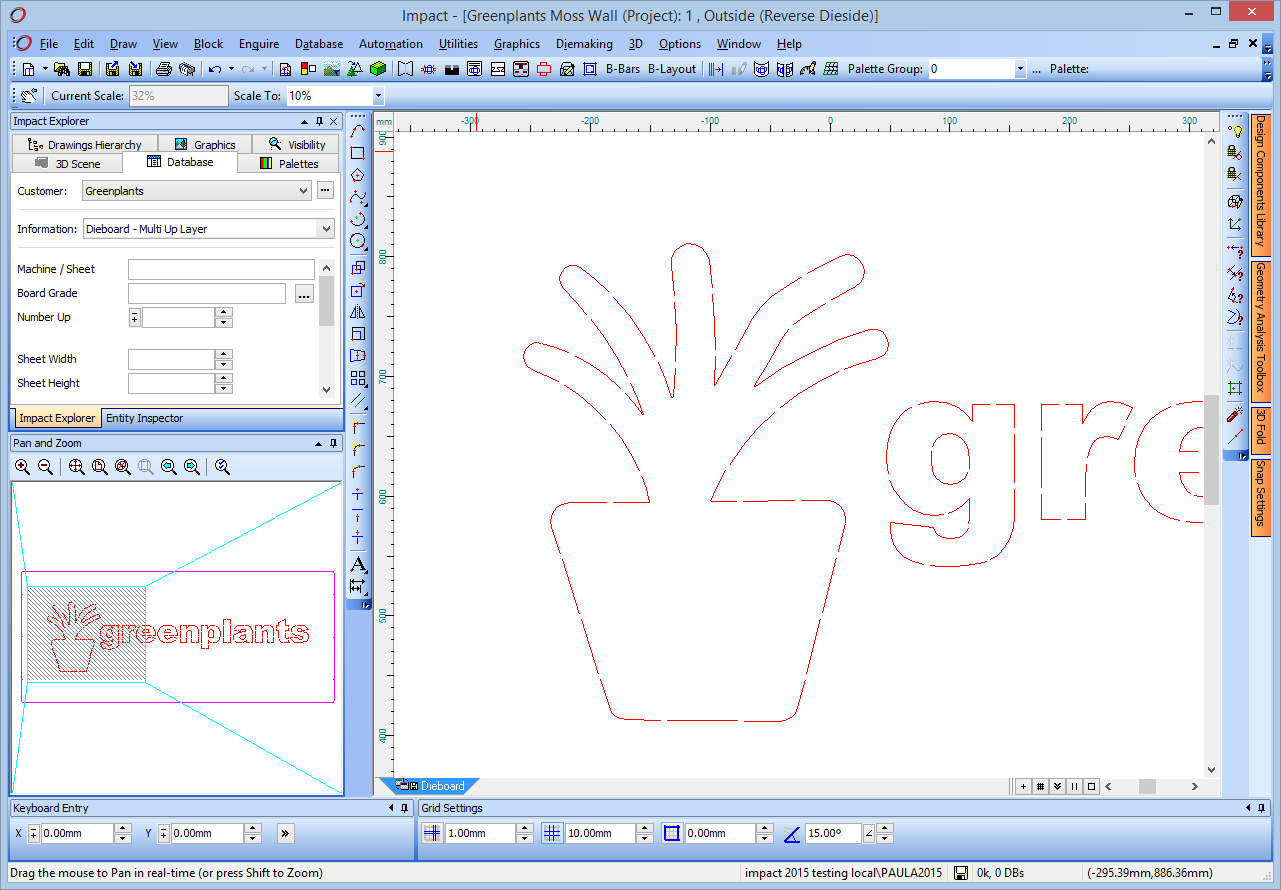Viewport: 1281px width, 890px height.
Task: Click the zoom options checkmark magnifier icon
Action: (x=223, y=467)
